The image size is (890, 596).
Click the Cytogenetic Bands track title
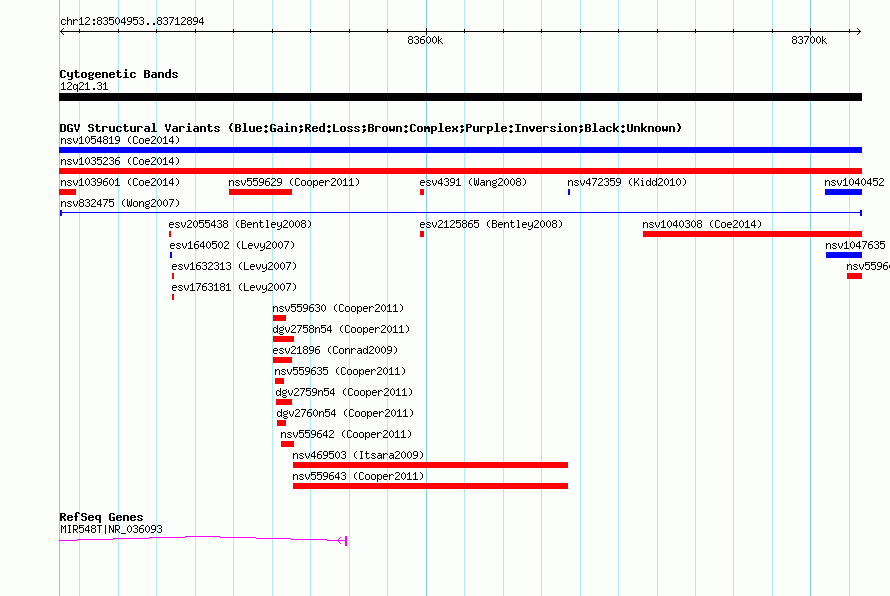(x=119, y=74)
